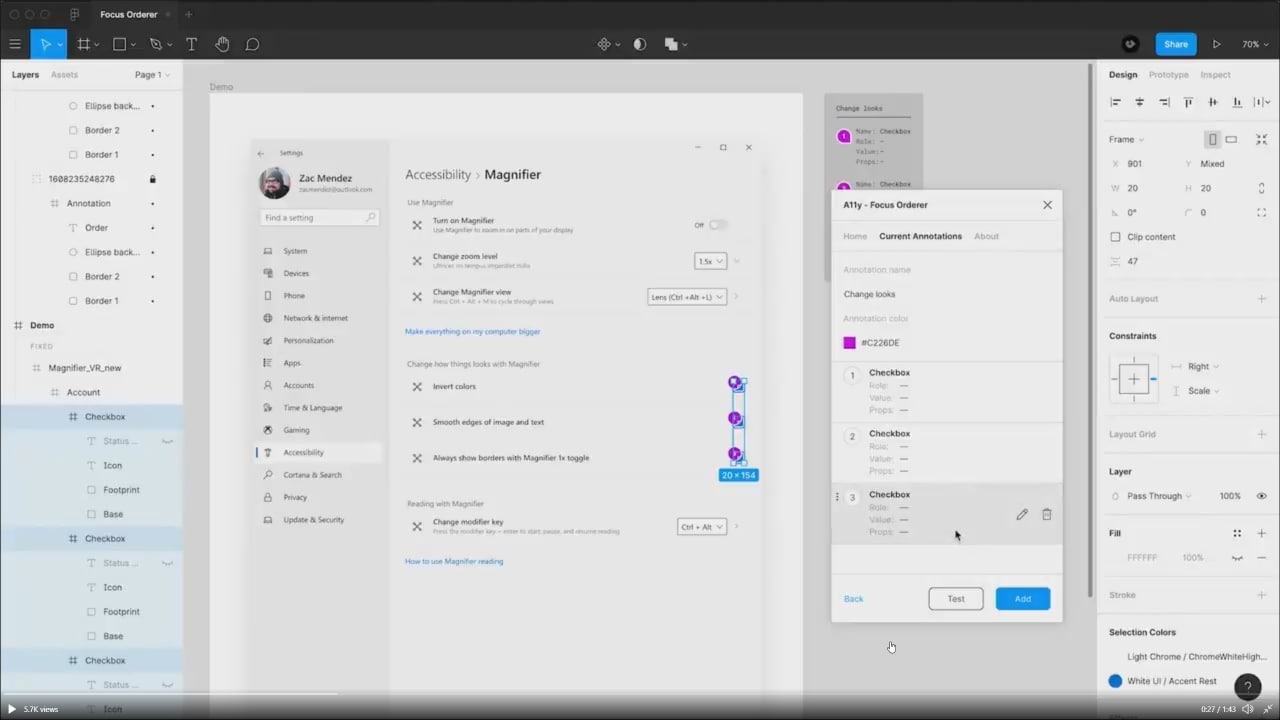
Task: Select the Rectangle shape tool
Action: coord(119,44)
